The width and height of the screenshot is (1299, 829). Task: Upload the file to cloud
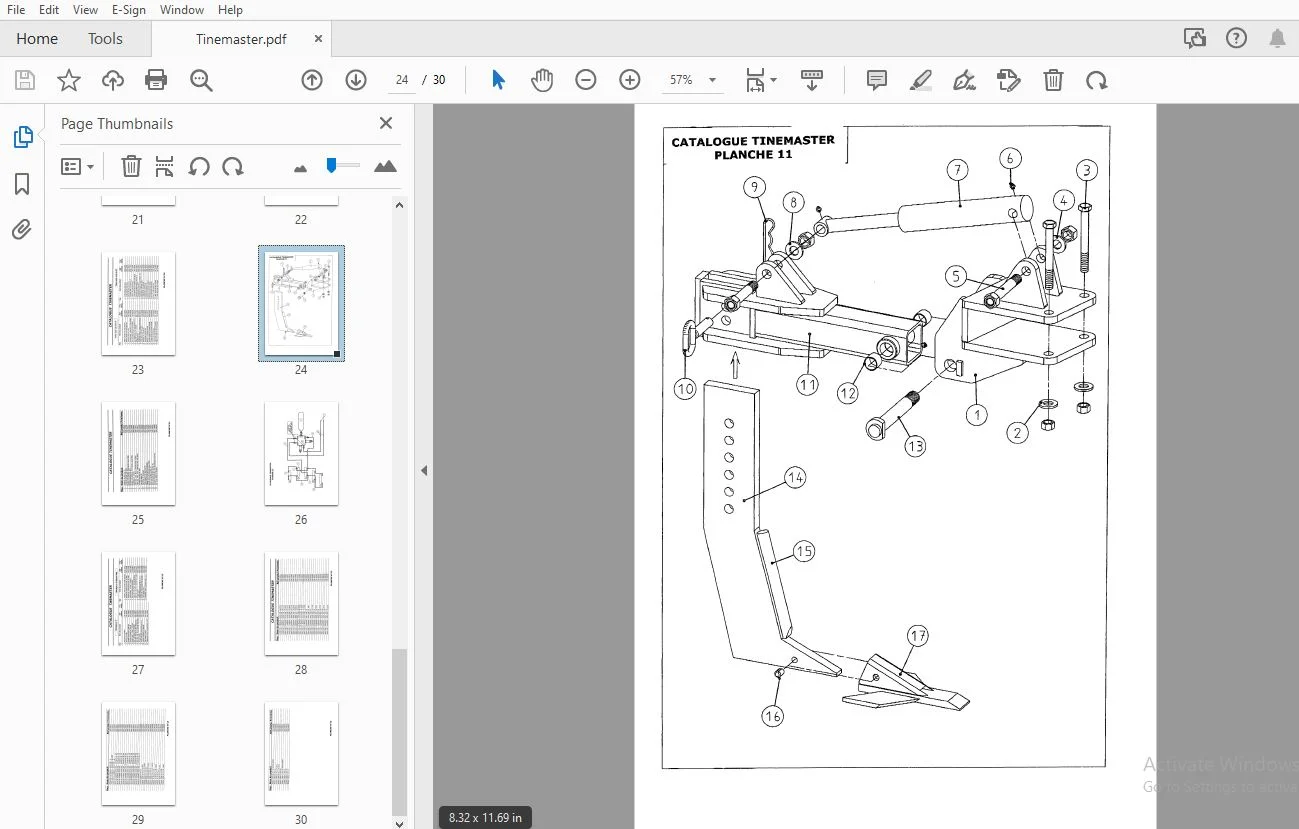pyautogui.click(x=112, y=81)
